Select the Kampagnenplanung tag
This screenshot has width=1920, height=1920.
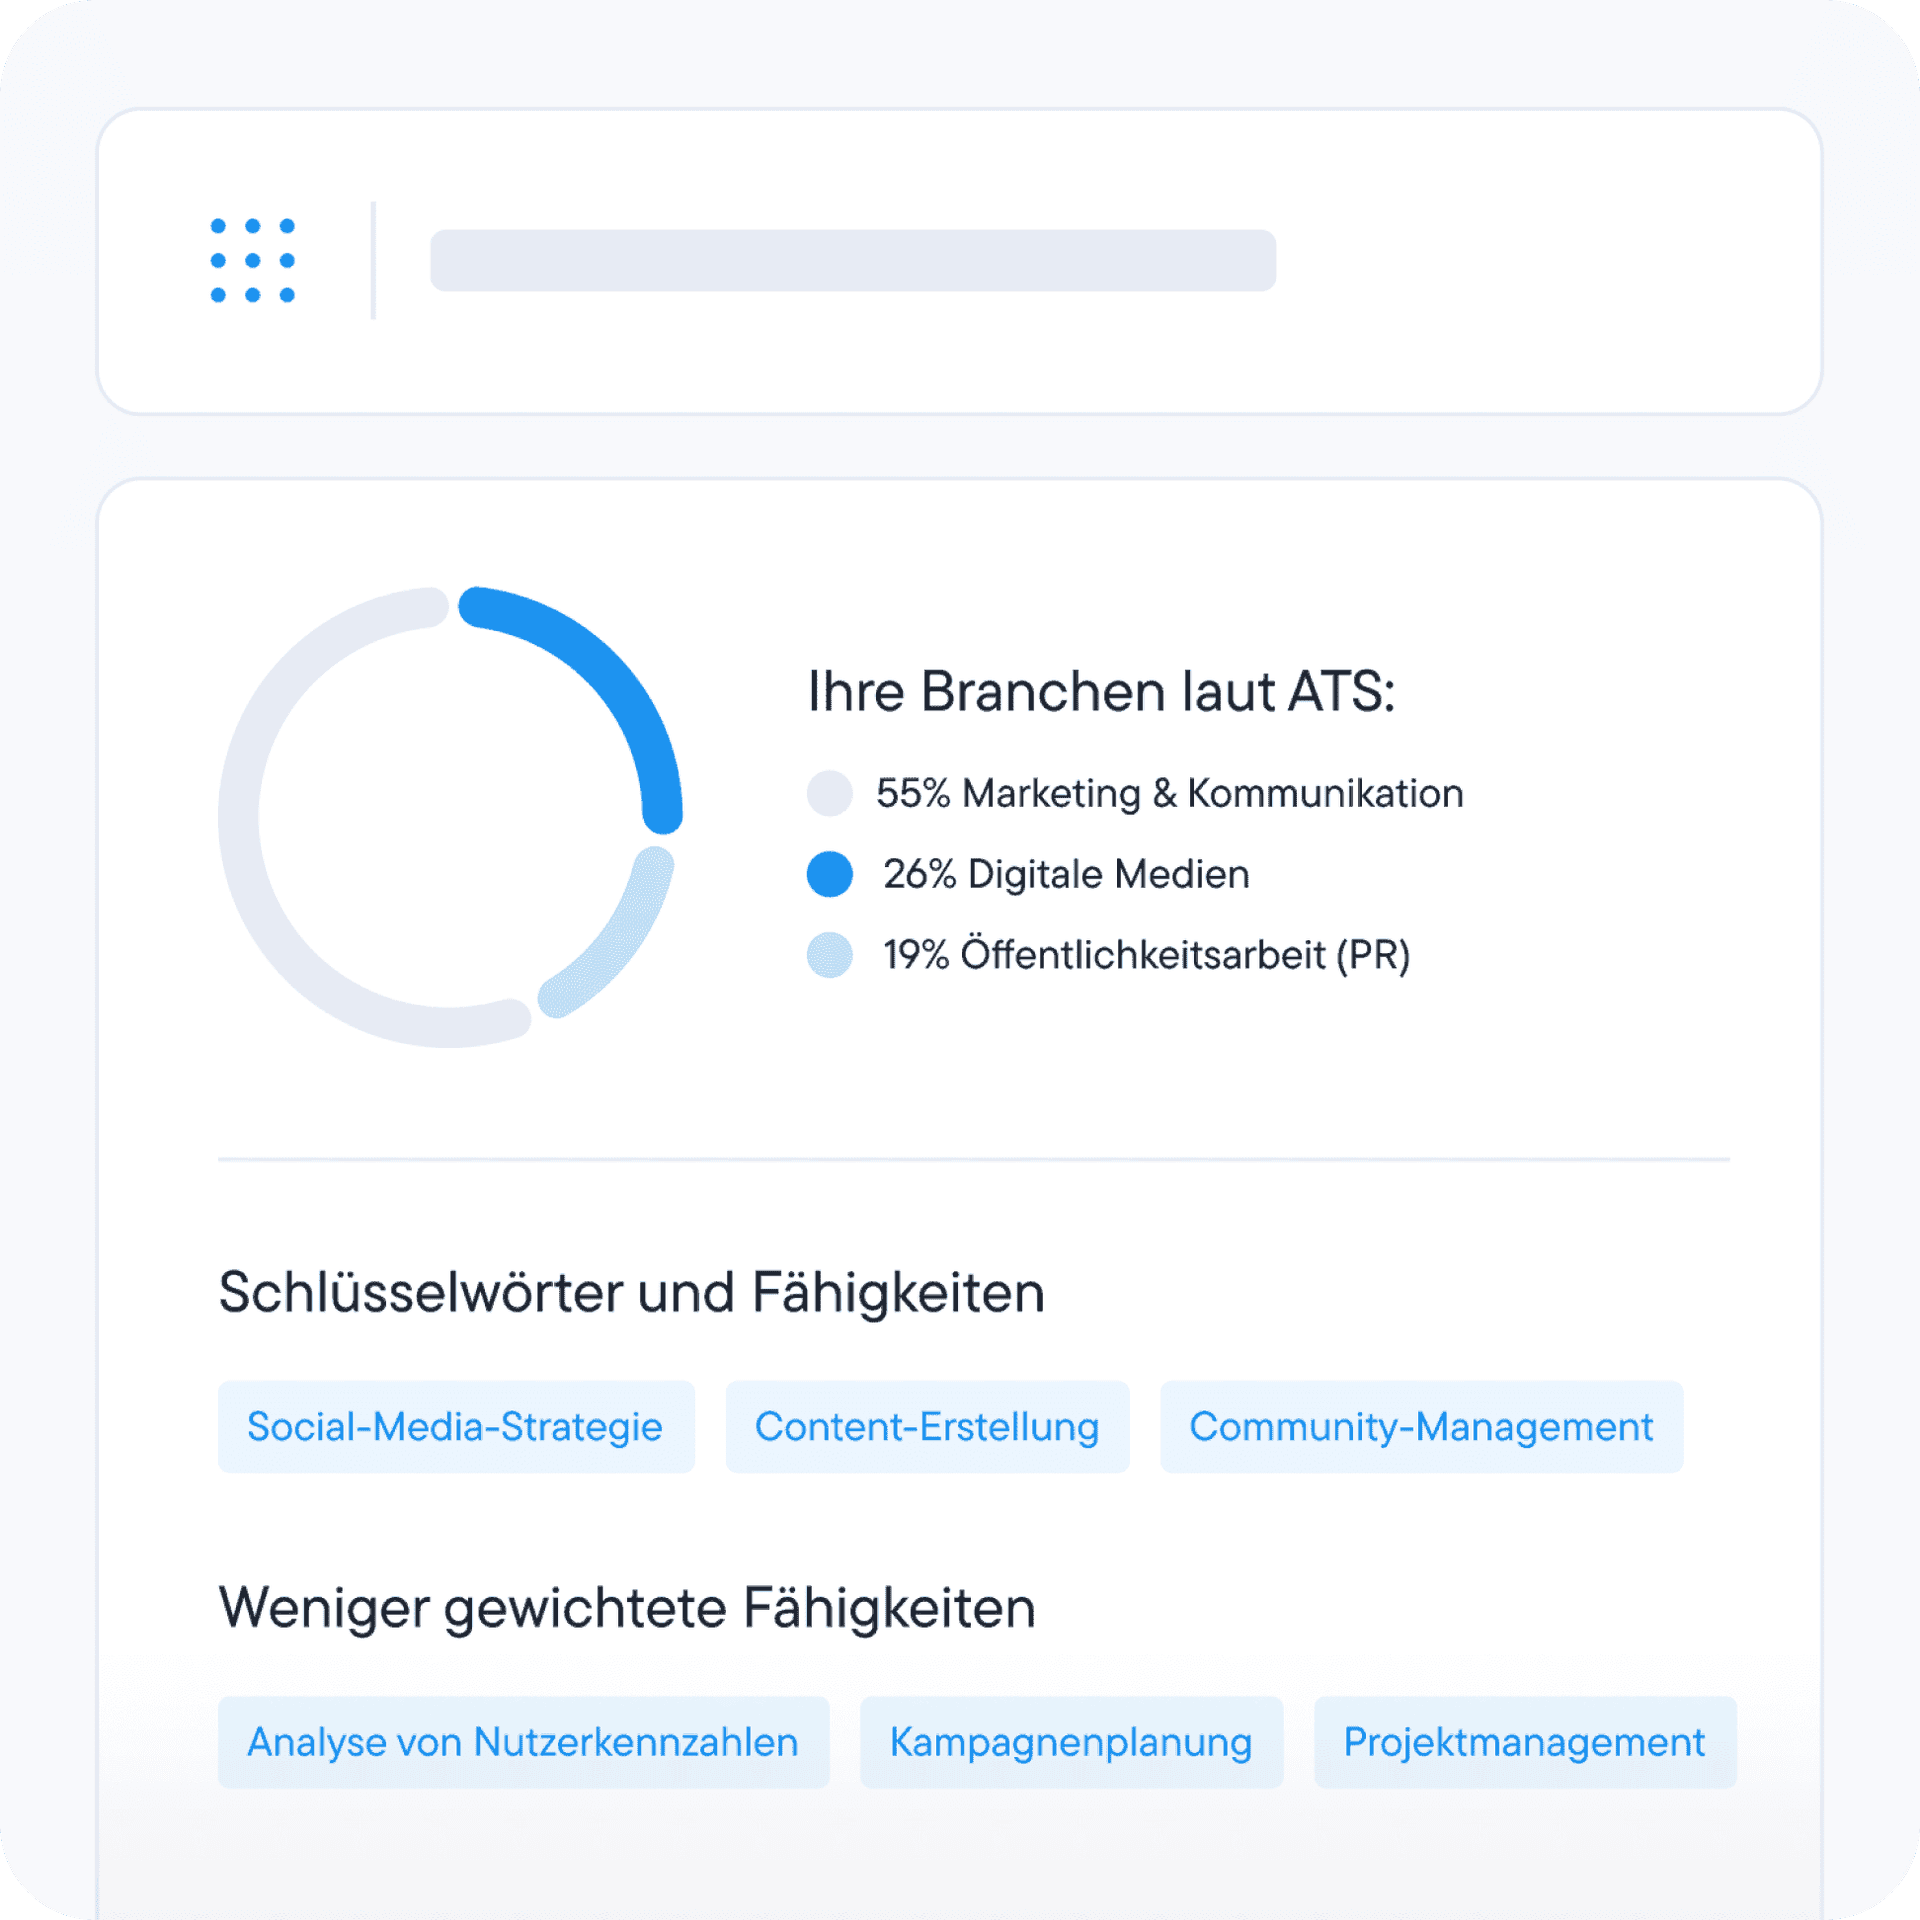pos(1070,1741)
